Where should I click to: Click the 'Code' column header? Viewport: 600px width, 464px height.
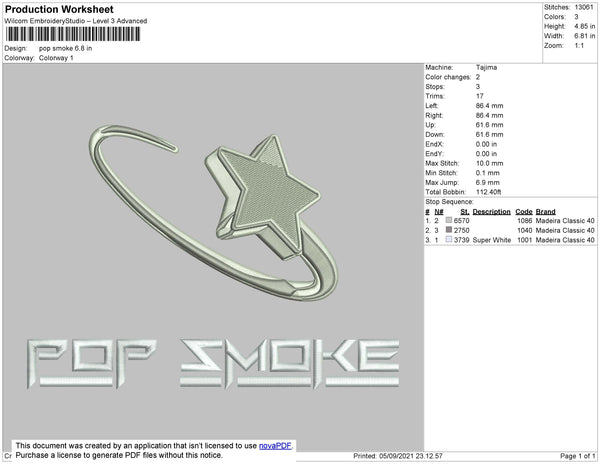click(524, 212)
